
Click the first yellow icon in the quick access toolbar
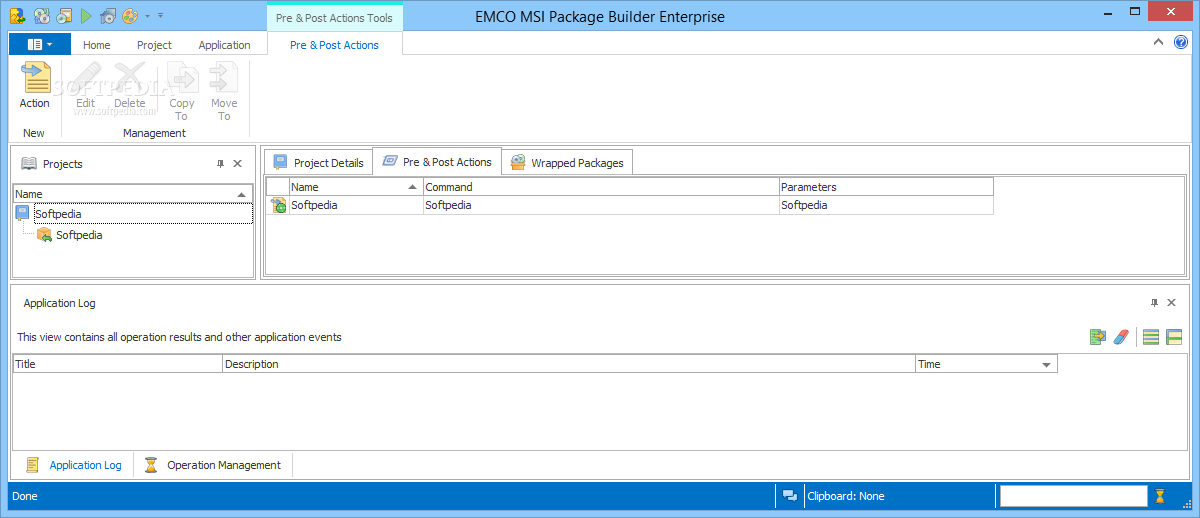click(17, 16)
